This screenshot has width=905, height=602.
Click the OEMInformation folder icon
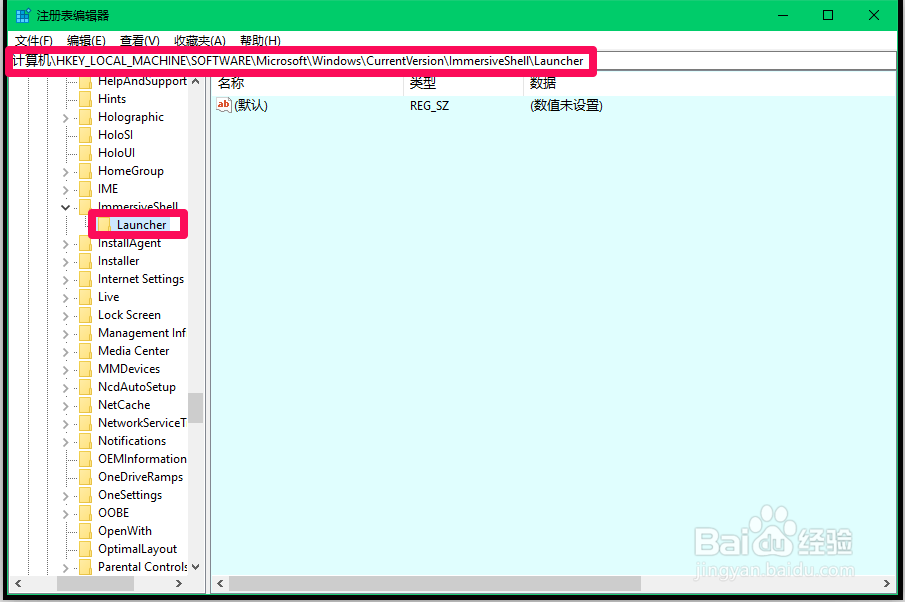pos(85,459)
